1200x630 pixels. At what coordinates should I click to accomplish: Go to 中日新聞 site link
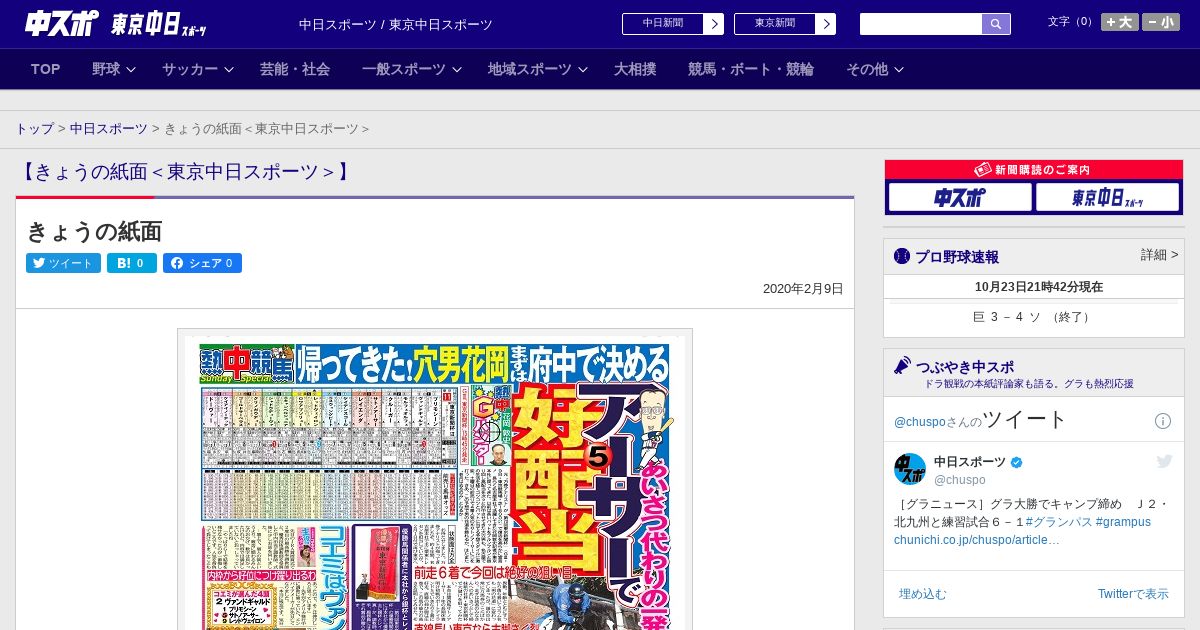(x=672, y=24)
